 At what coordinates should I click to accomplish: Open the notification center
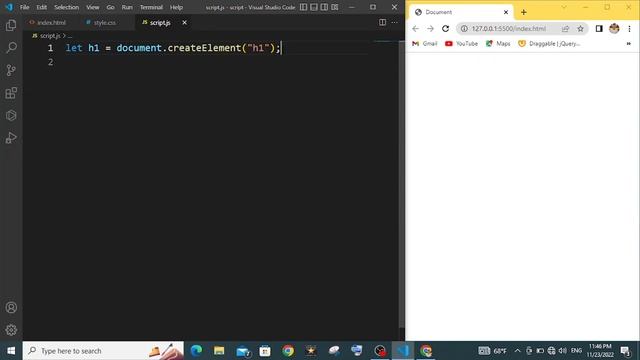pyautogui.click(x=625, y=351)
